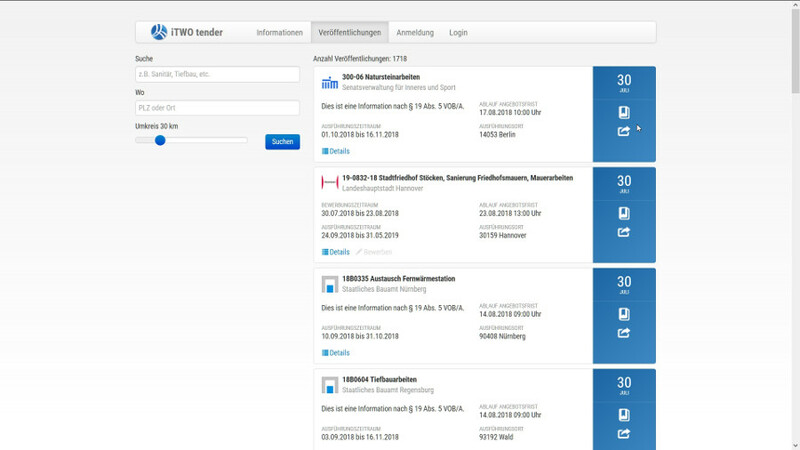This screenshot has width=800, height=450.
Task: Share the 18B0604 Tiefbauarbeiten tender
Action: [624, 433]
